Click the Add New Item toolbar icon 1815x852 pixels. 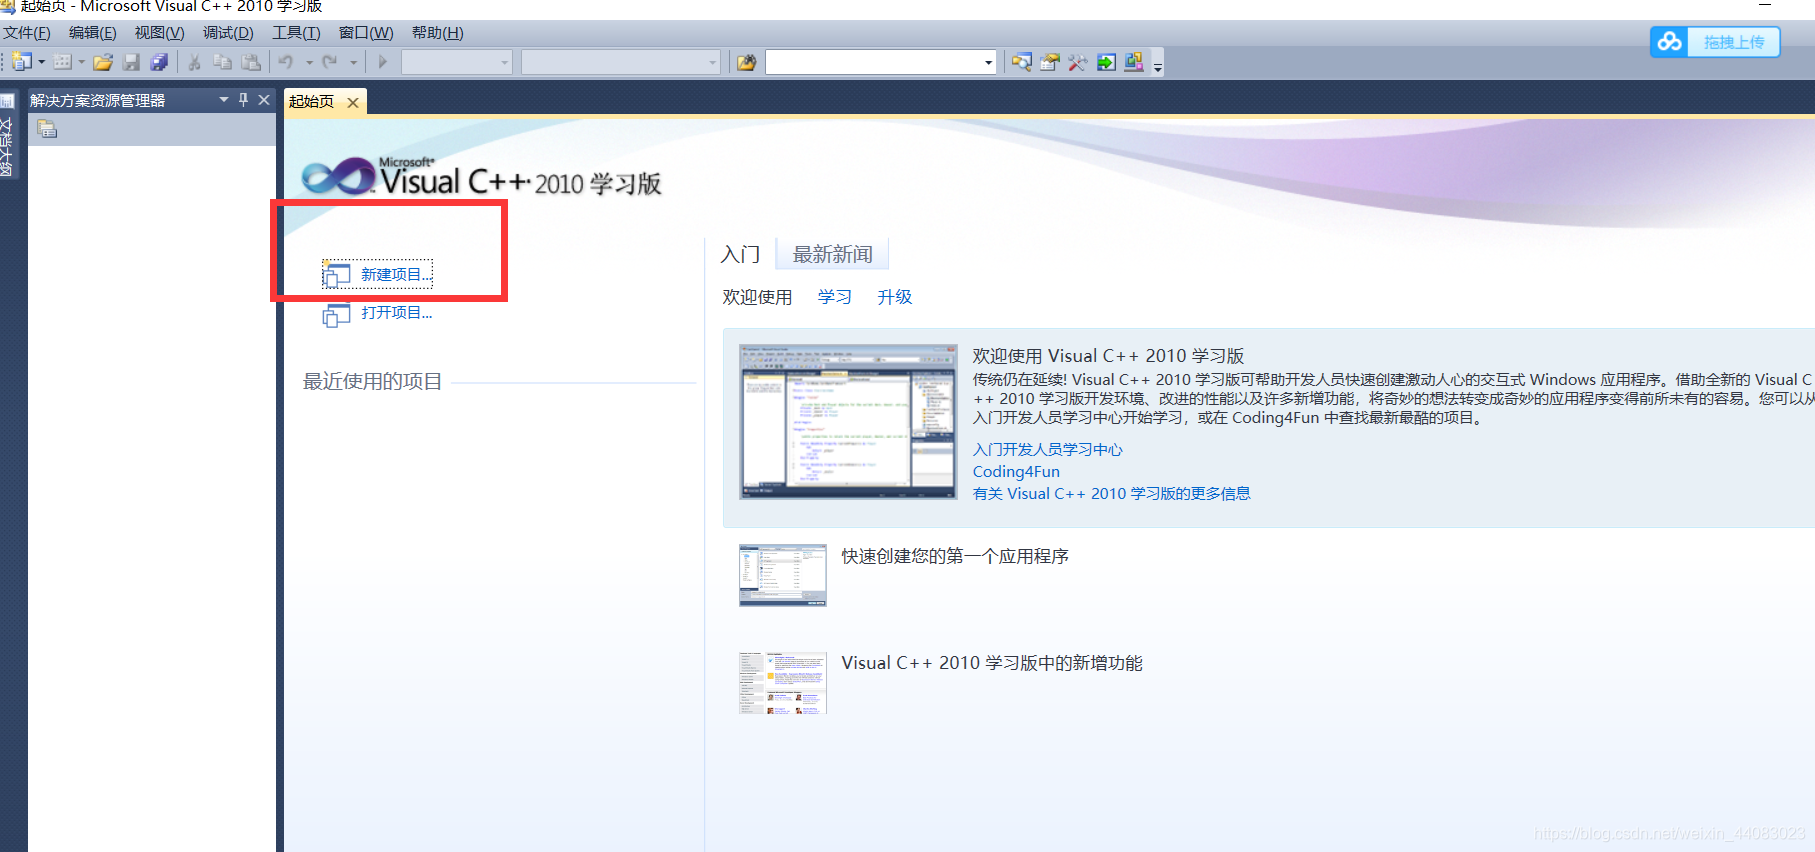coord(62,62)
